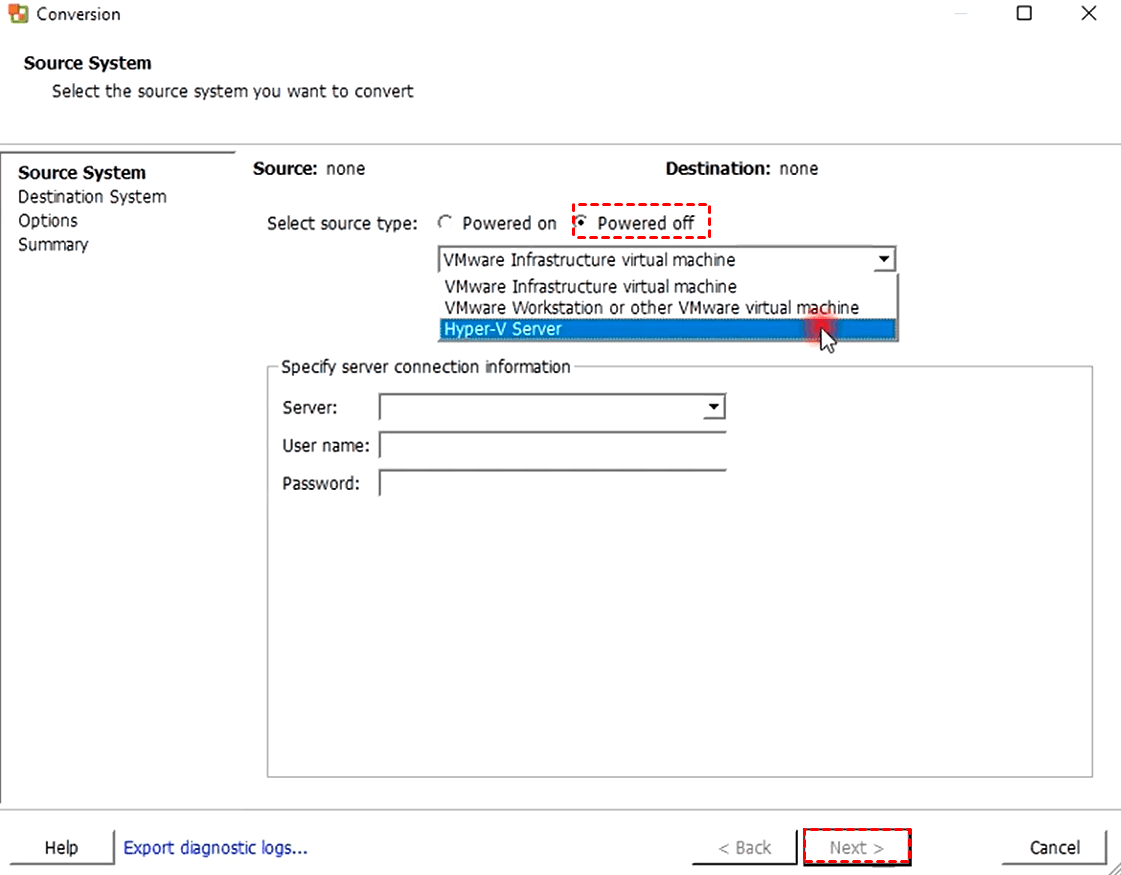1121x875 pixels.
Task: Go to Options step in sidebar
Action: pos(48,221)
